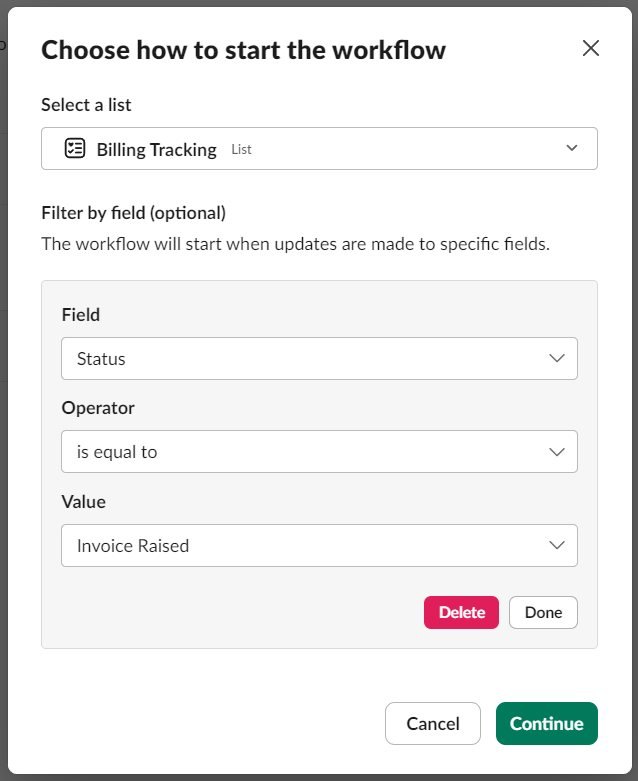Click the chevron on the list selector
The image size is (638, 781).
(572, 148)
